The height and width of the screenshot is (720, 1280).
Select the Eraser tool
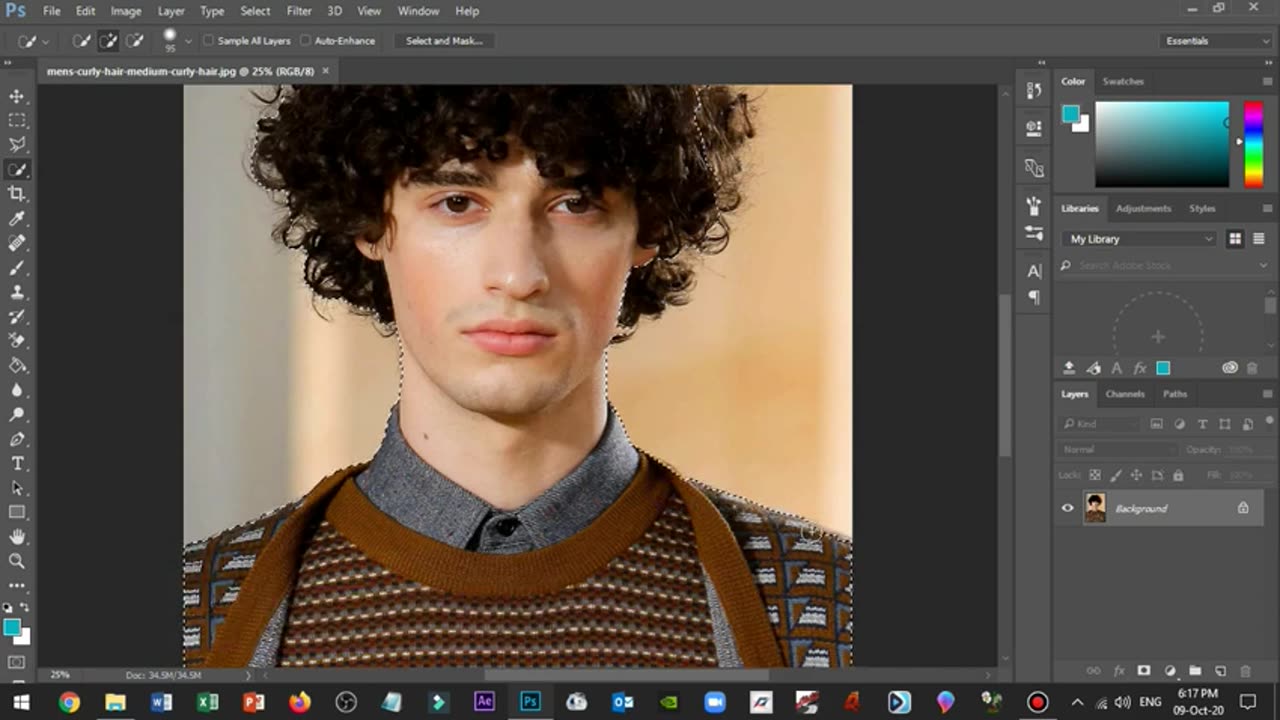(x=17, y=341)
